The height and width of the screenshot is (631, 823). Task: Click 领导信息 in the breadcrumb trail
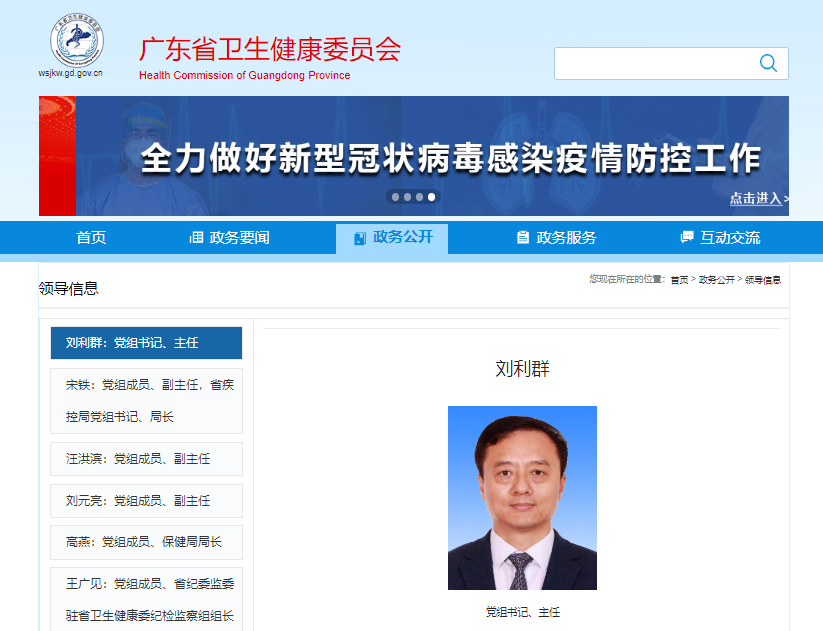tap(763, 280)
